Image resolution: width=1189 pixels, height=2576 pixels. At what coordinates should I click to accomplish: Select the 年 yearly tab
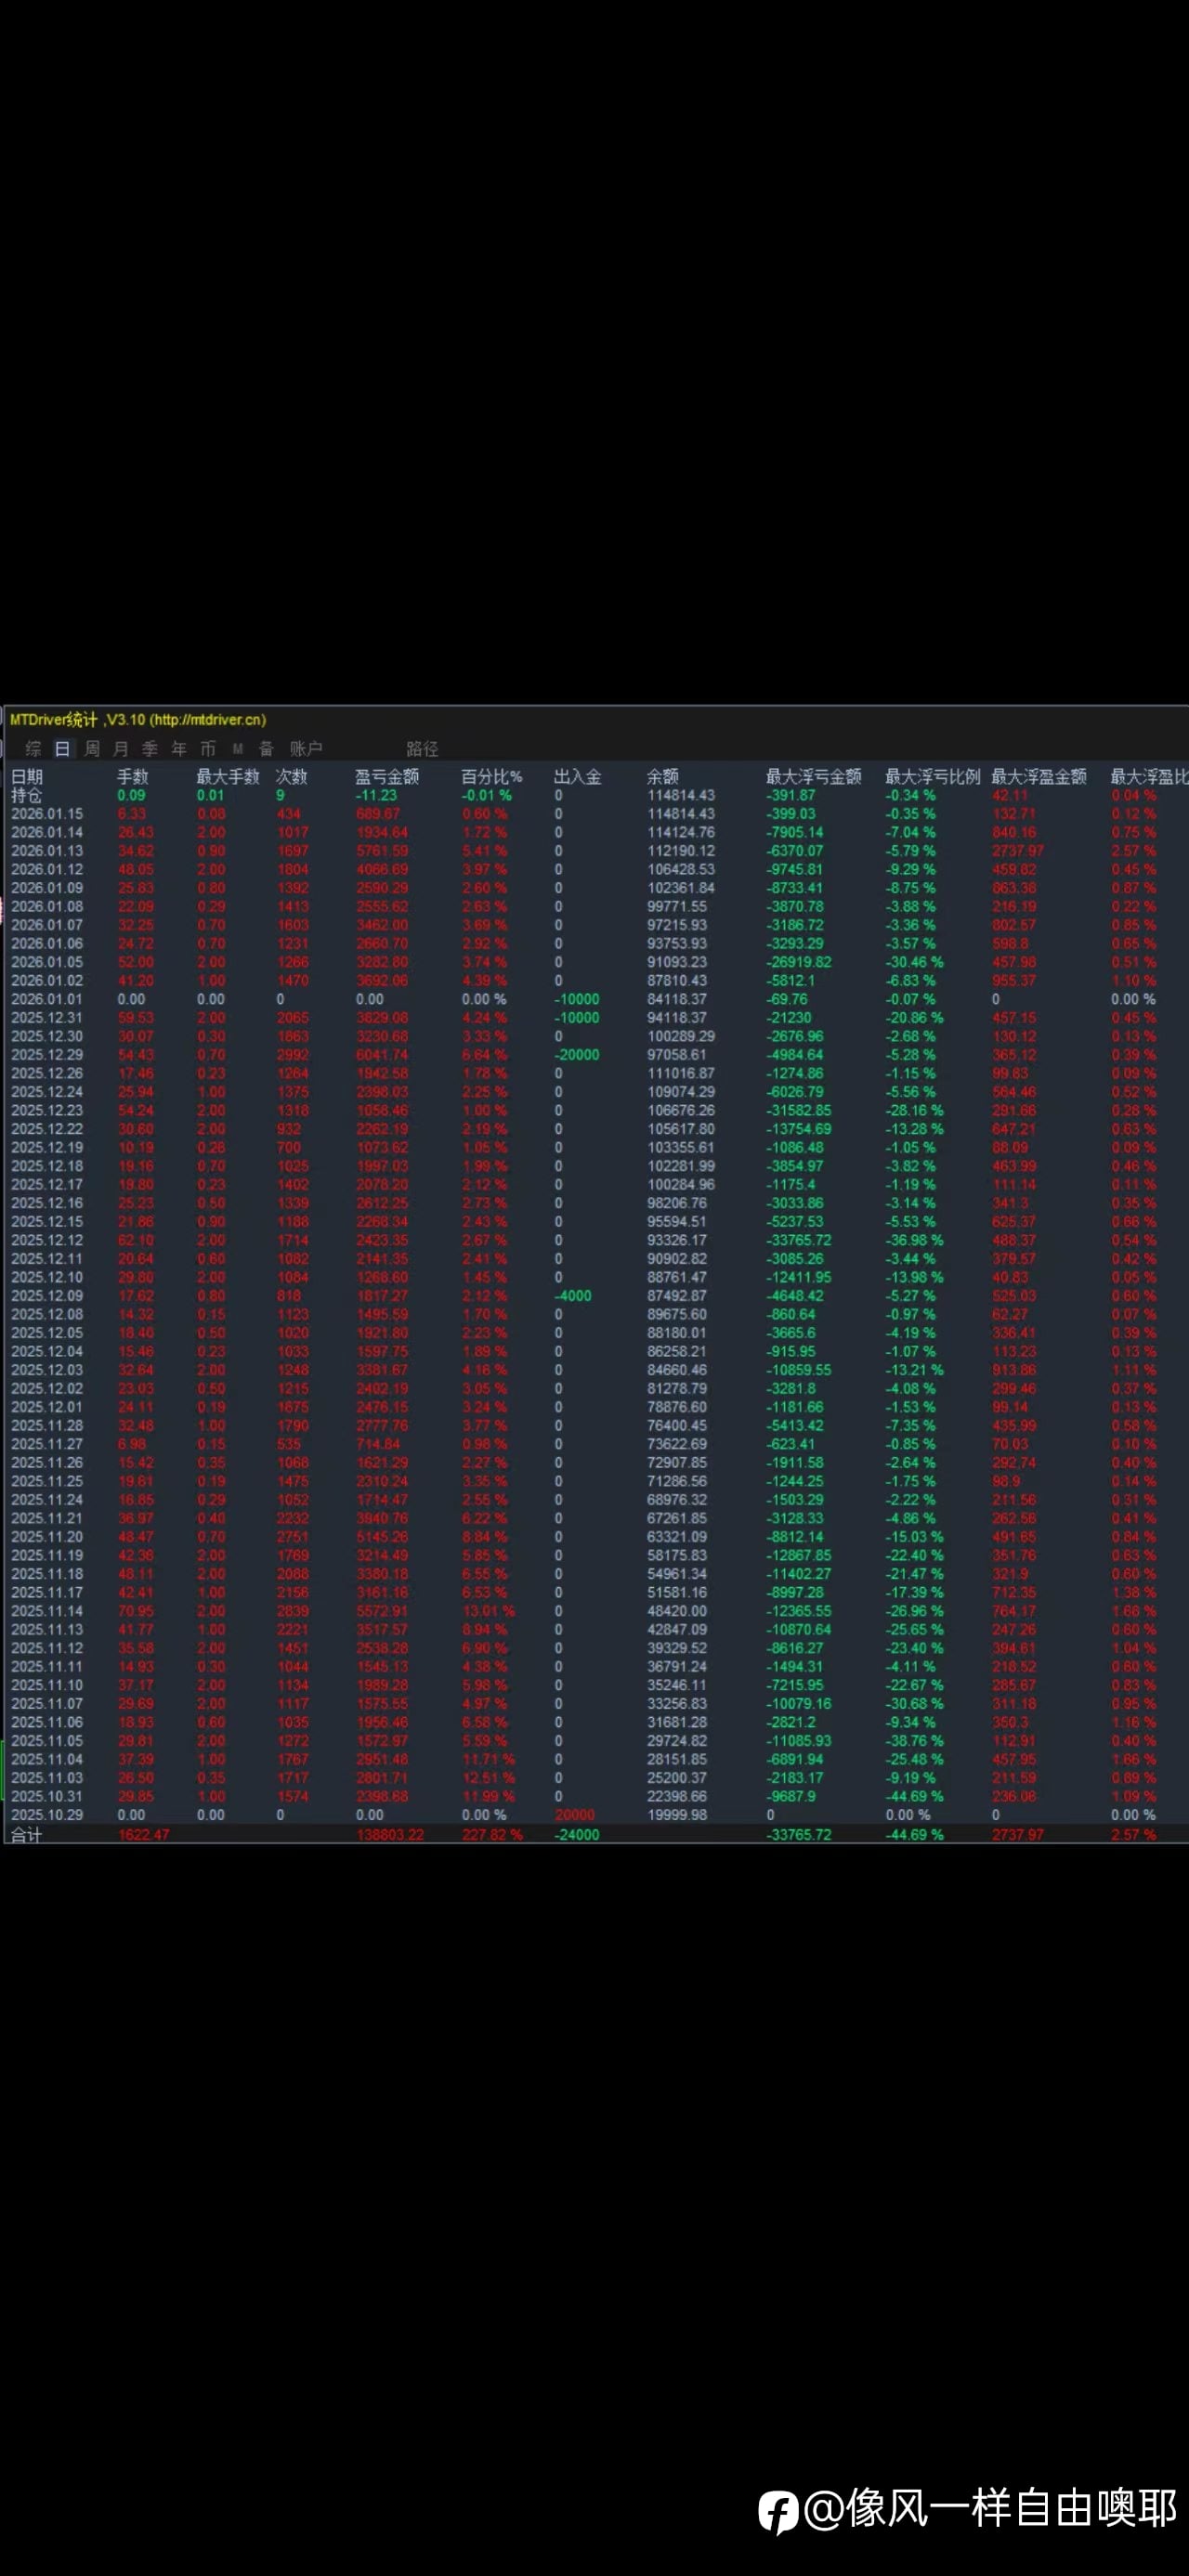coord(179,748)
